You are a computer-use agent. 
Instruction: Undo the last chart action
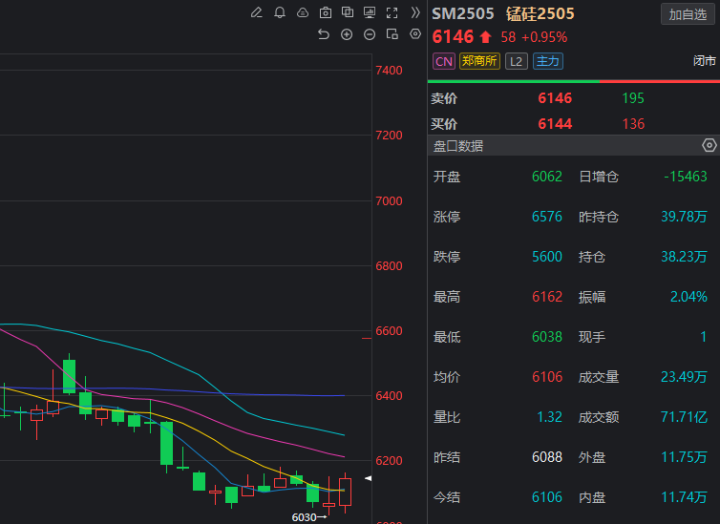coord(323,34)
